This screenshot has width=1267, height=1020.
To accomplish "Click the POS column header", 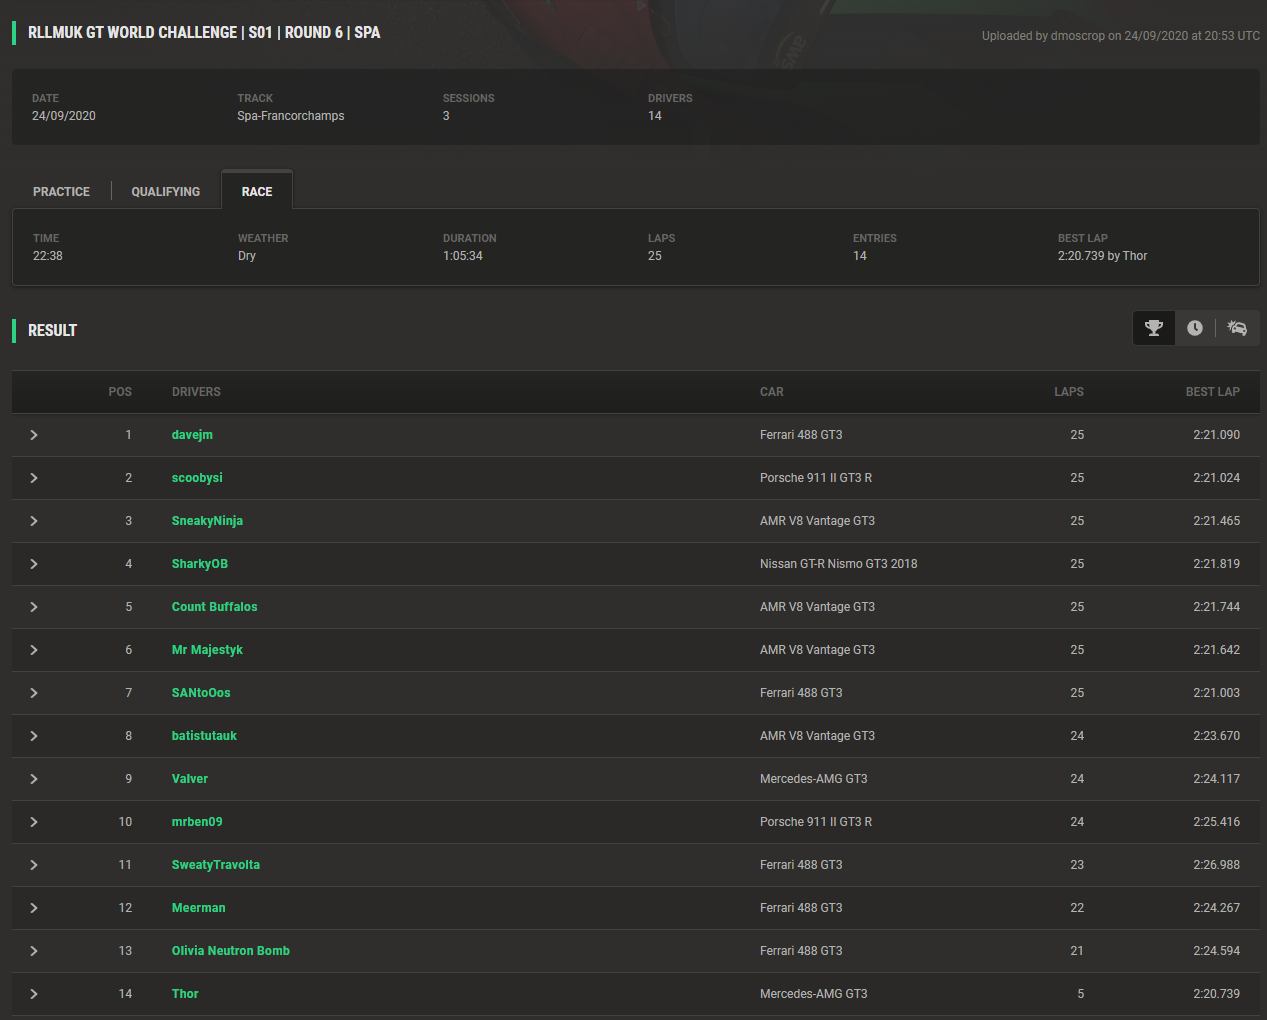I will point(120,392).
